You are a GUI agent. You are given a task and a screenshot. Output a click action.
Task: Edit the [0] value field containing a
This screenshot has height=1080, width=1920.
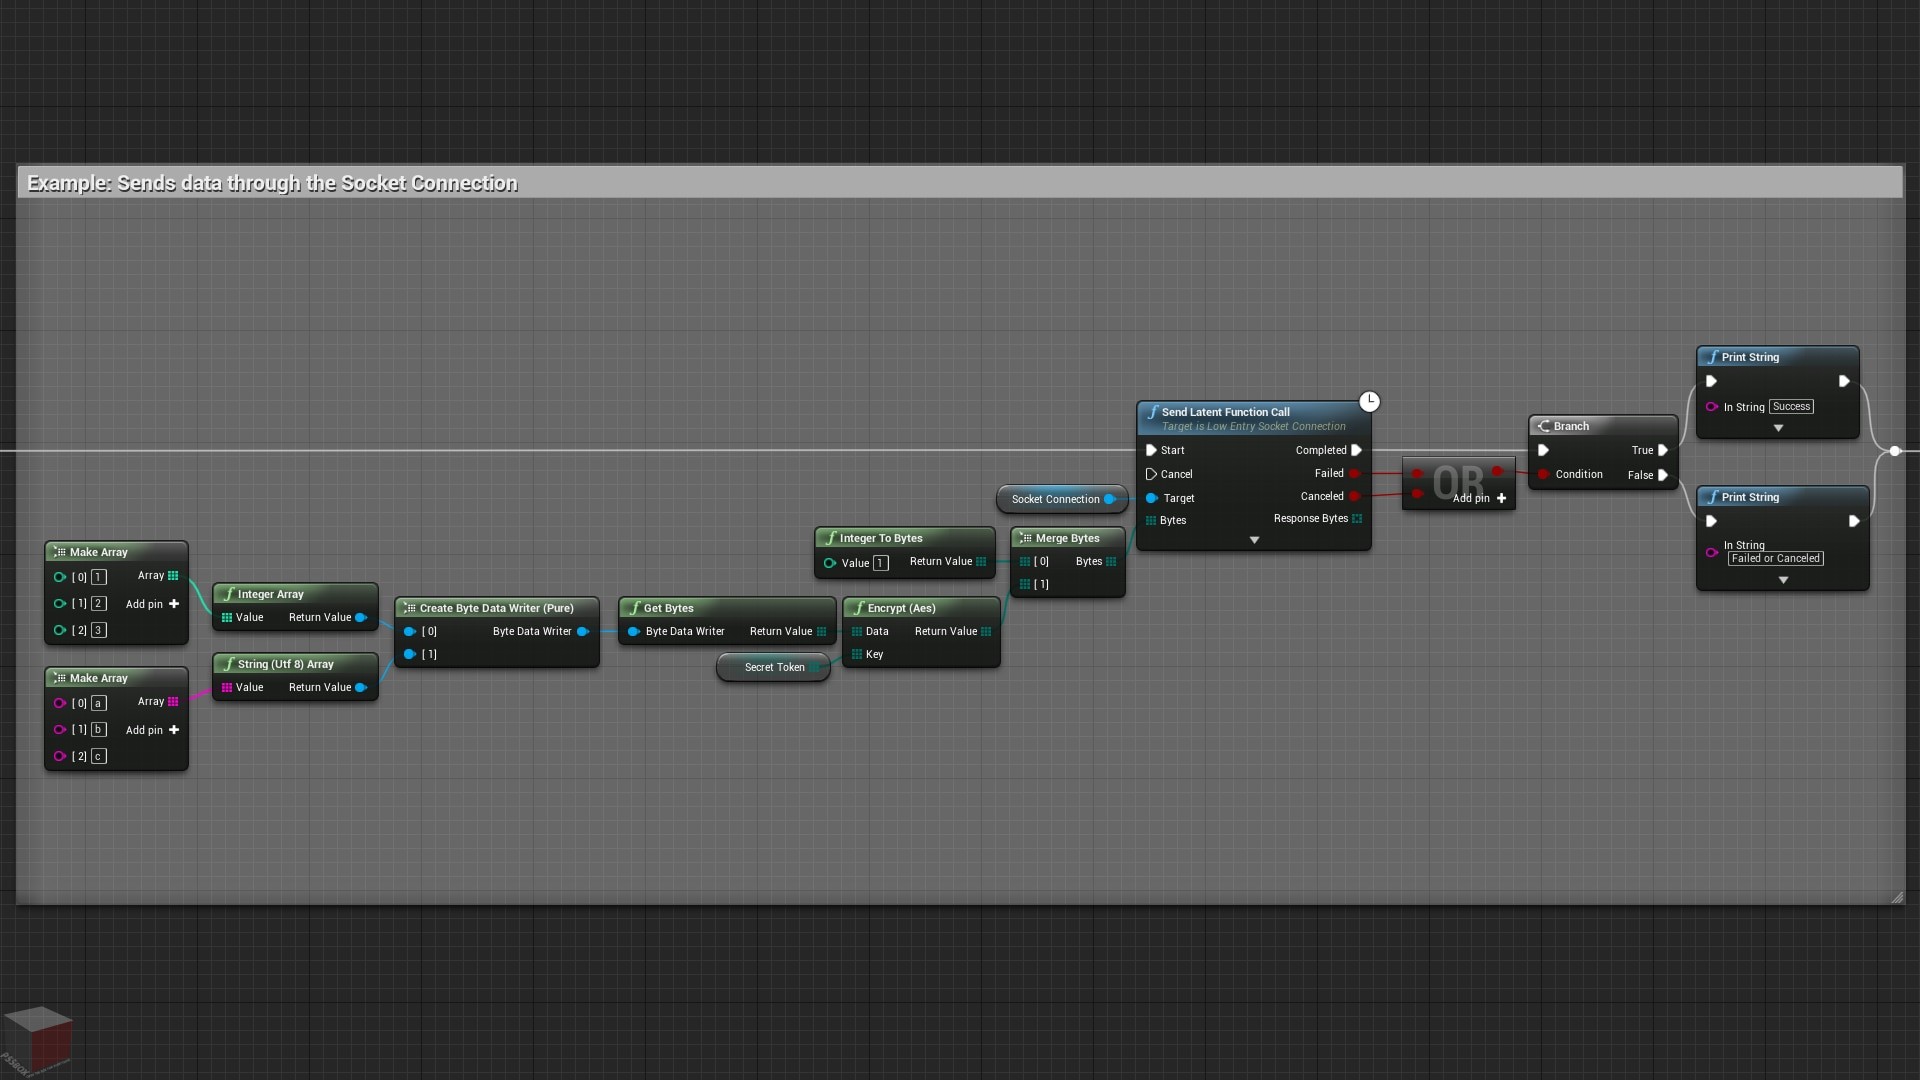pyautogui.click(x=99, y=703)
